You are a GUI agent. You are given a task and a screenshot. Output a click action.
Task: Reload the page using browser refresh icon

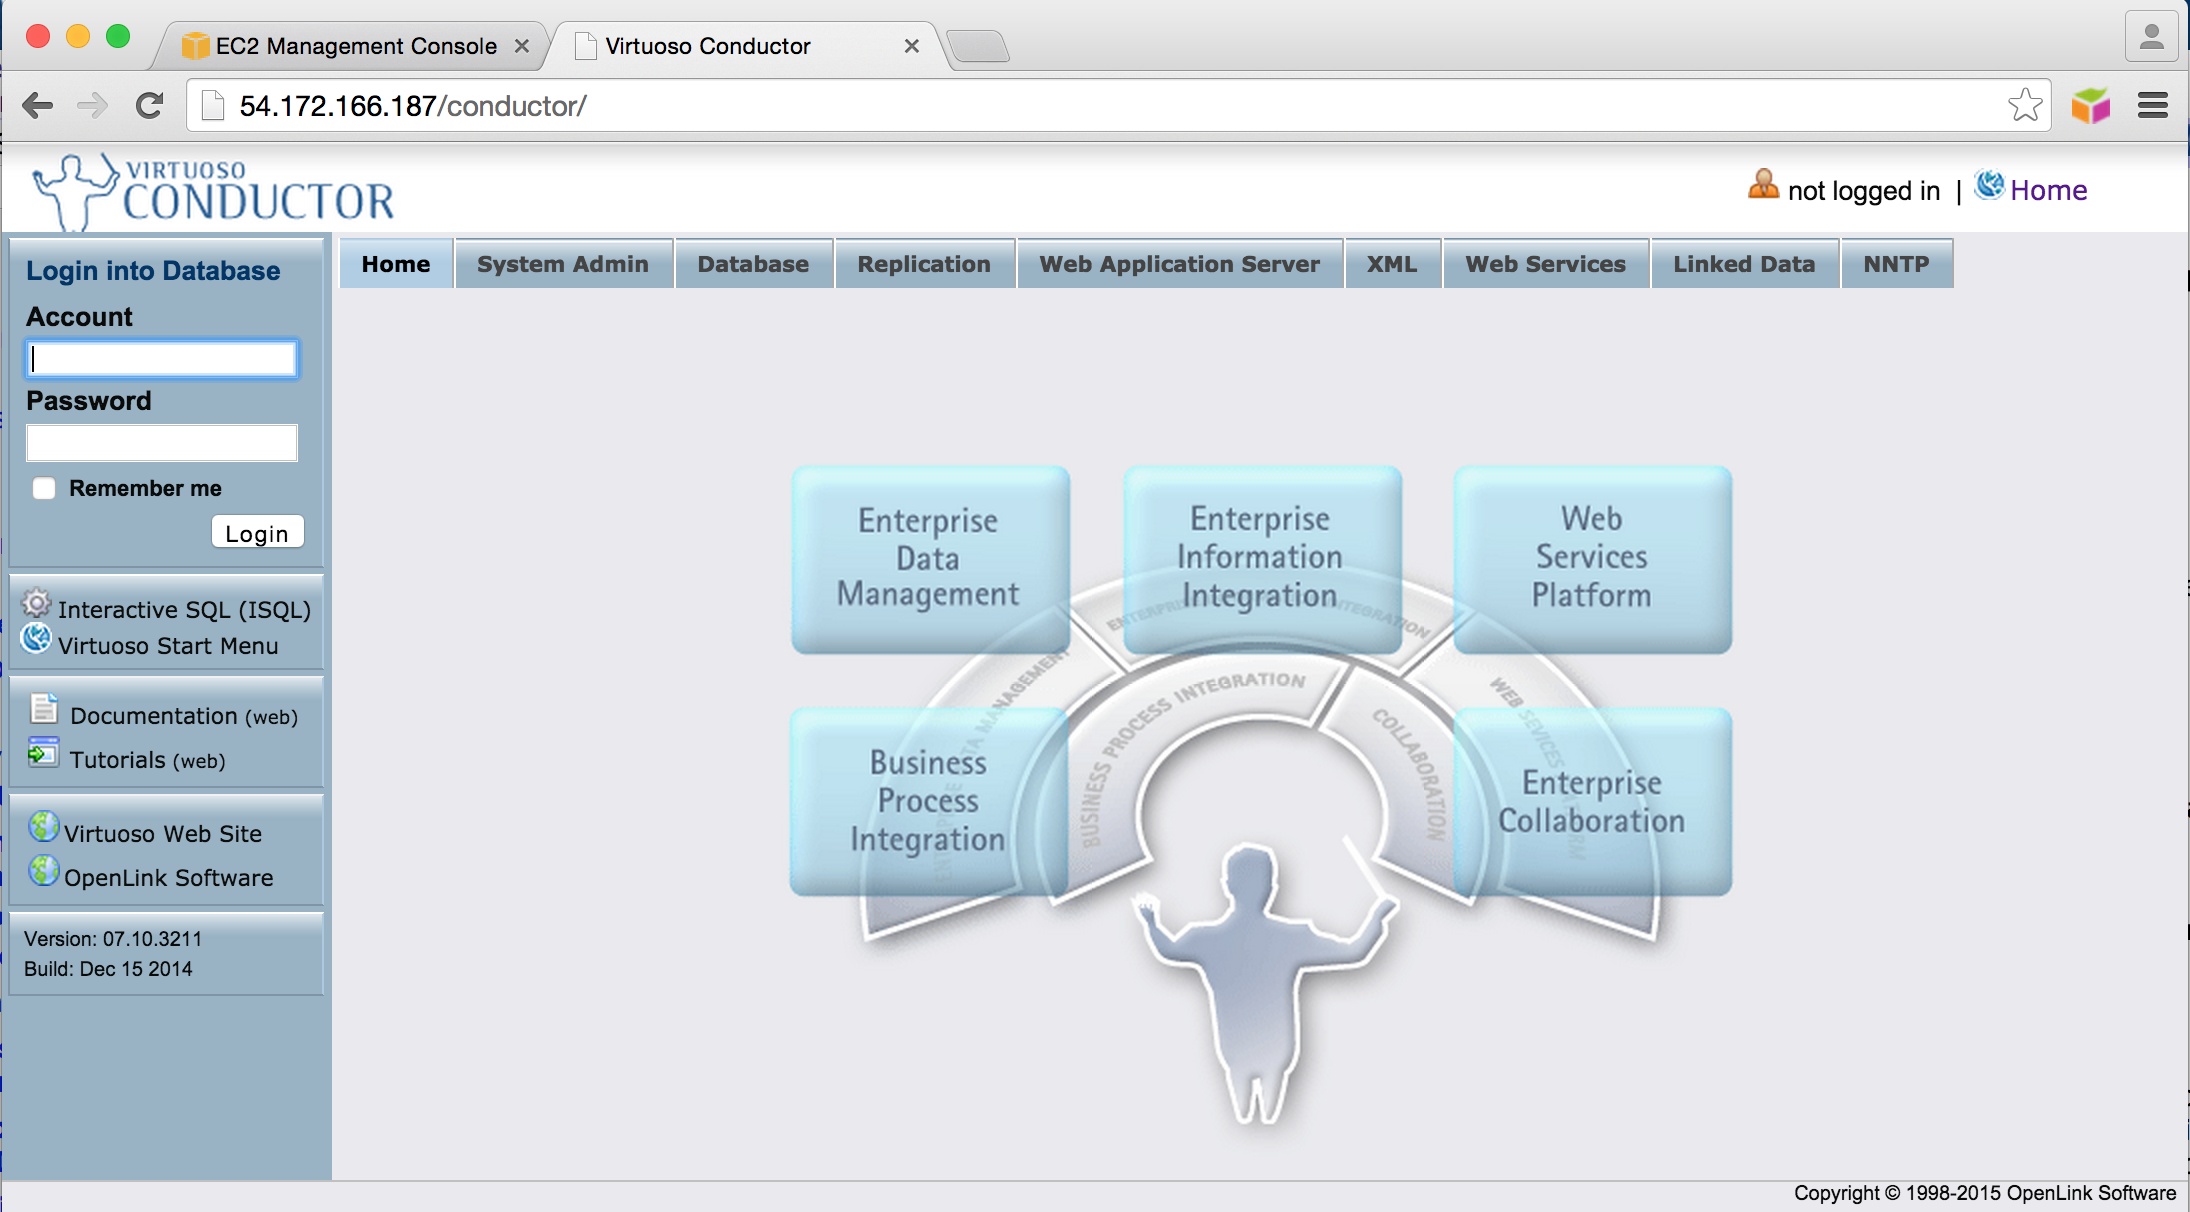(150, 105)
